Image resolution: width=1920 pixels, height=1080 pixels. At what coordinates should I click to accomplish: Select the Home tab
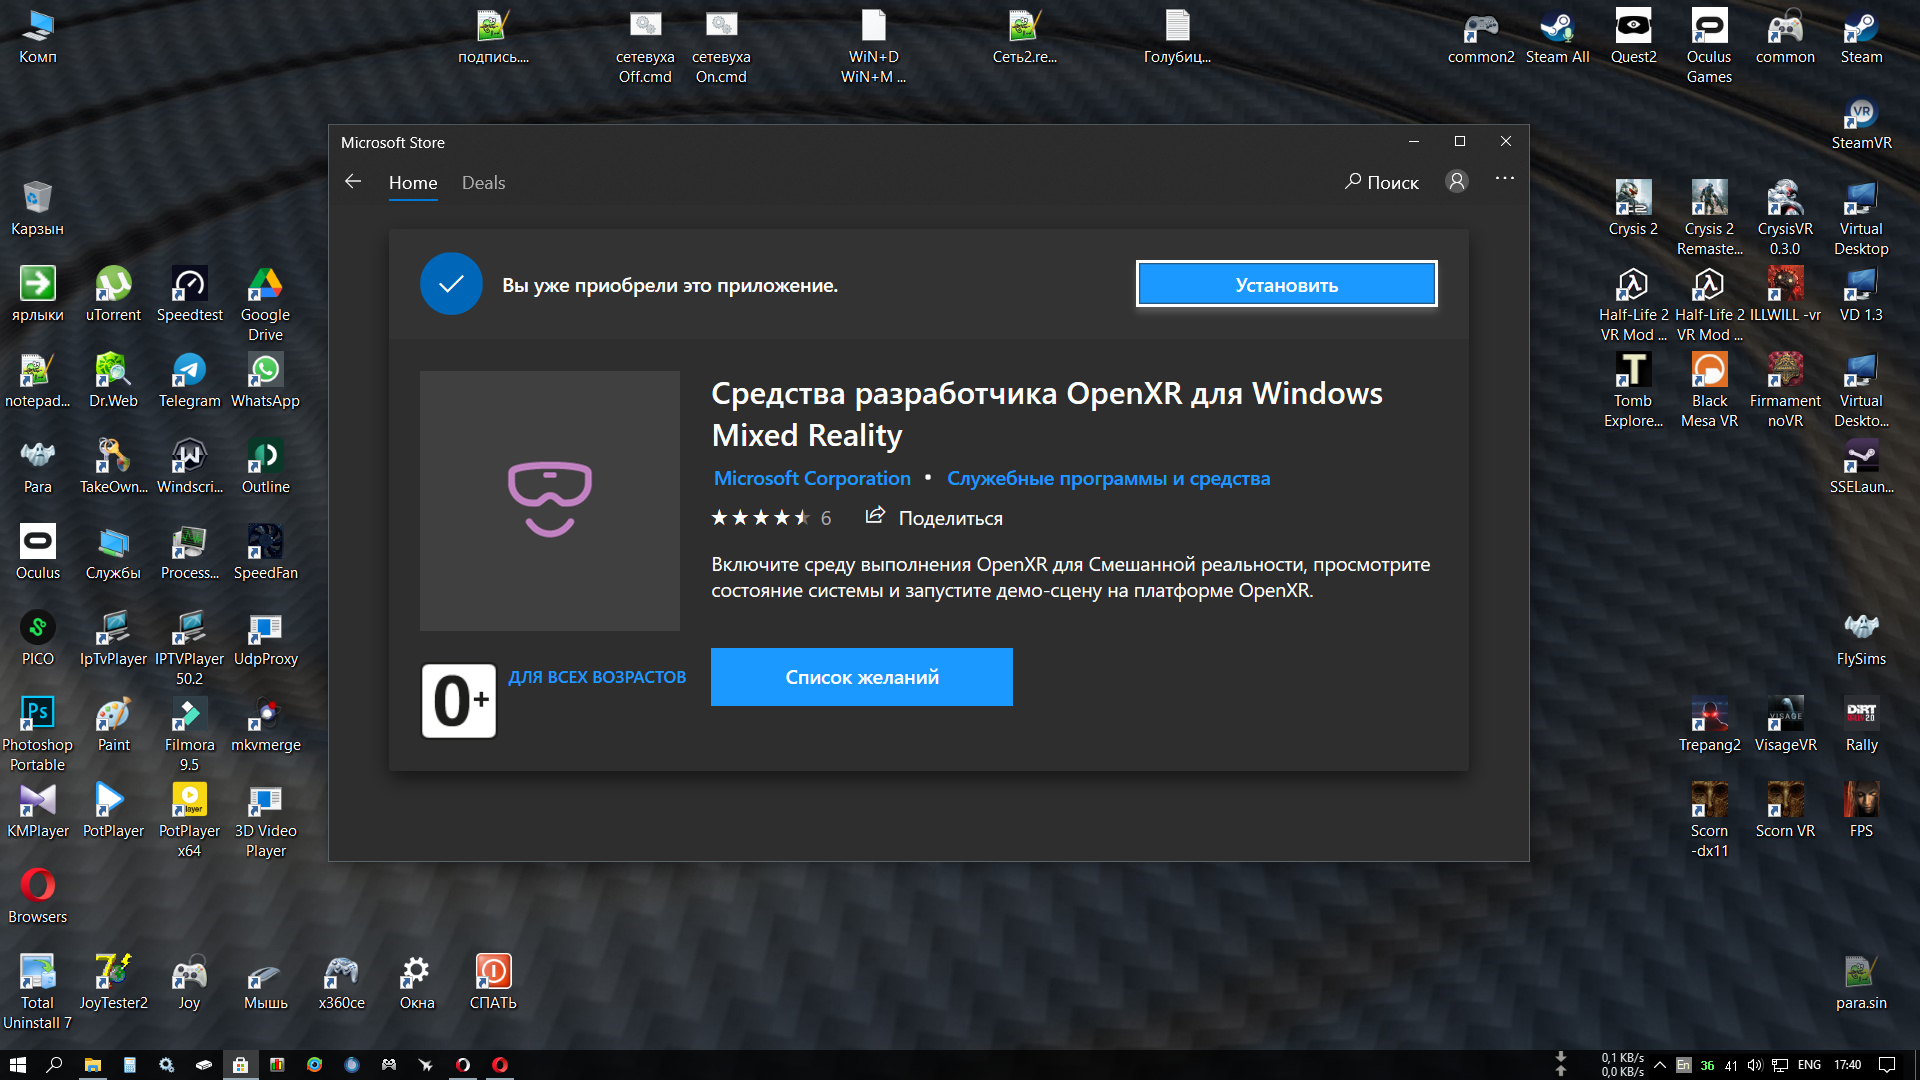(x=413, y=183)
